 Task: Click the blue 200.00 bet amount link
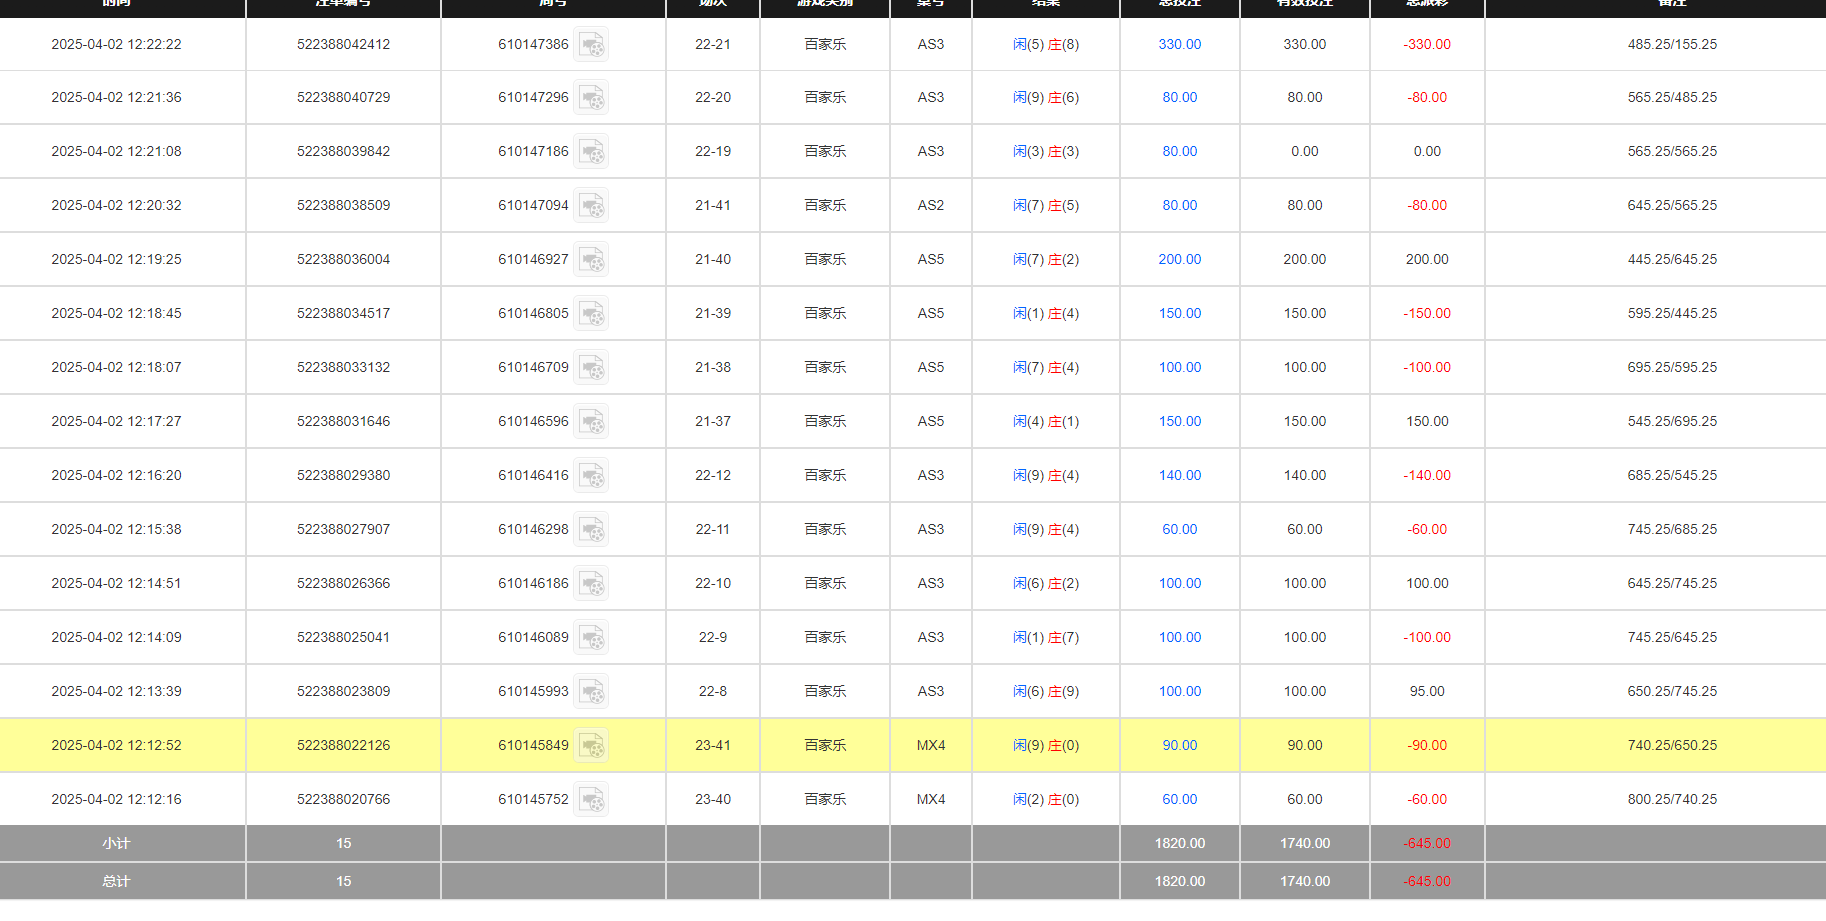tap(1179, 260)
